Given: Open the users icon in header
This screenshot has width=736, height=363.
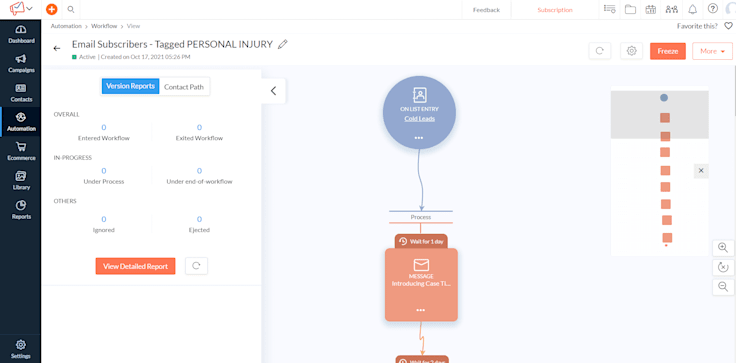Looking at the screenshot, I should click(672, 9).
